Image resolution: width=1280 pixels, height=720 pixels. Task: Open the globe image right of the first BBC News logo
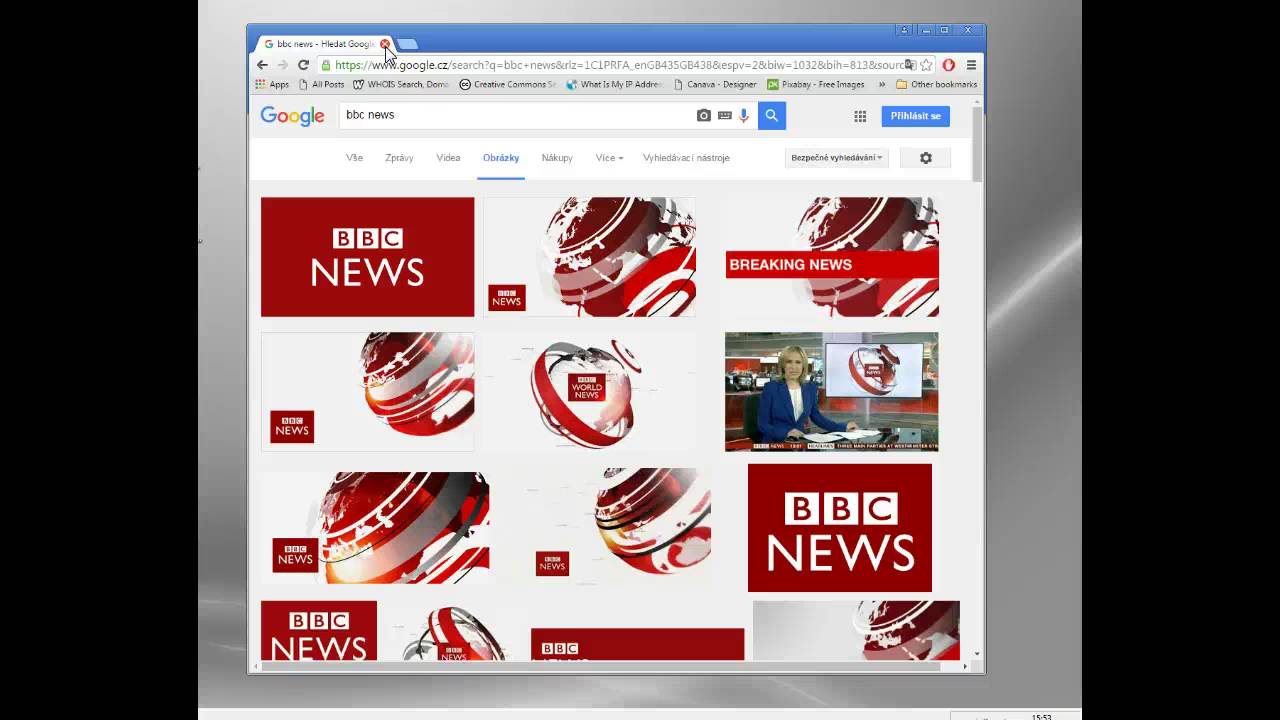(x=590, y=257)
